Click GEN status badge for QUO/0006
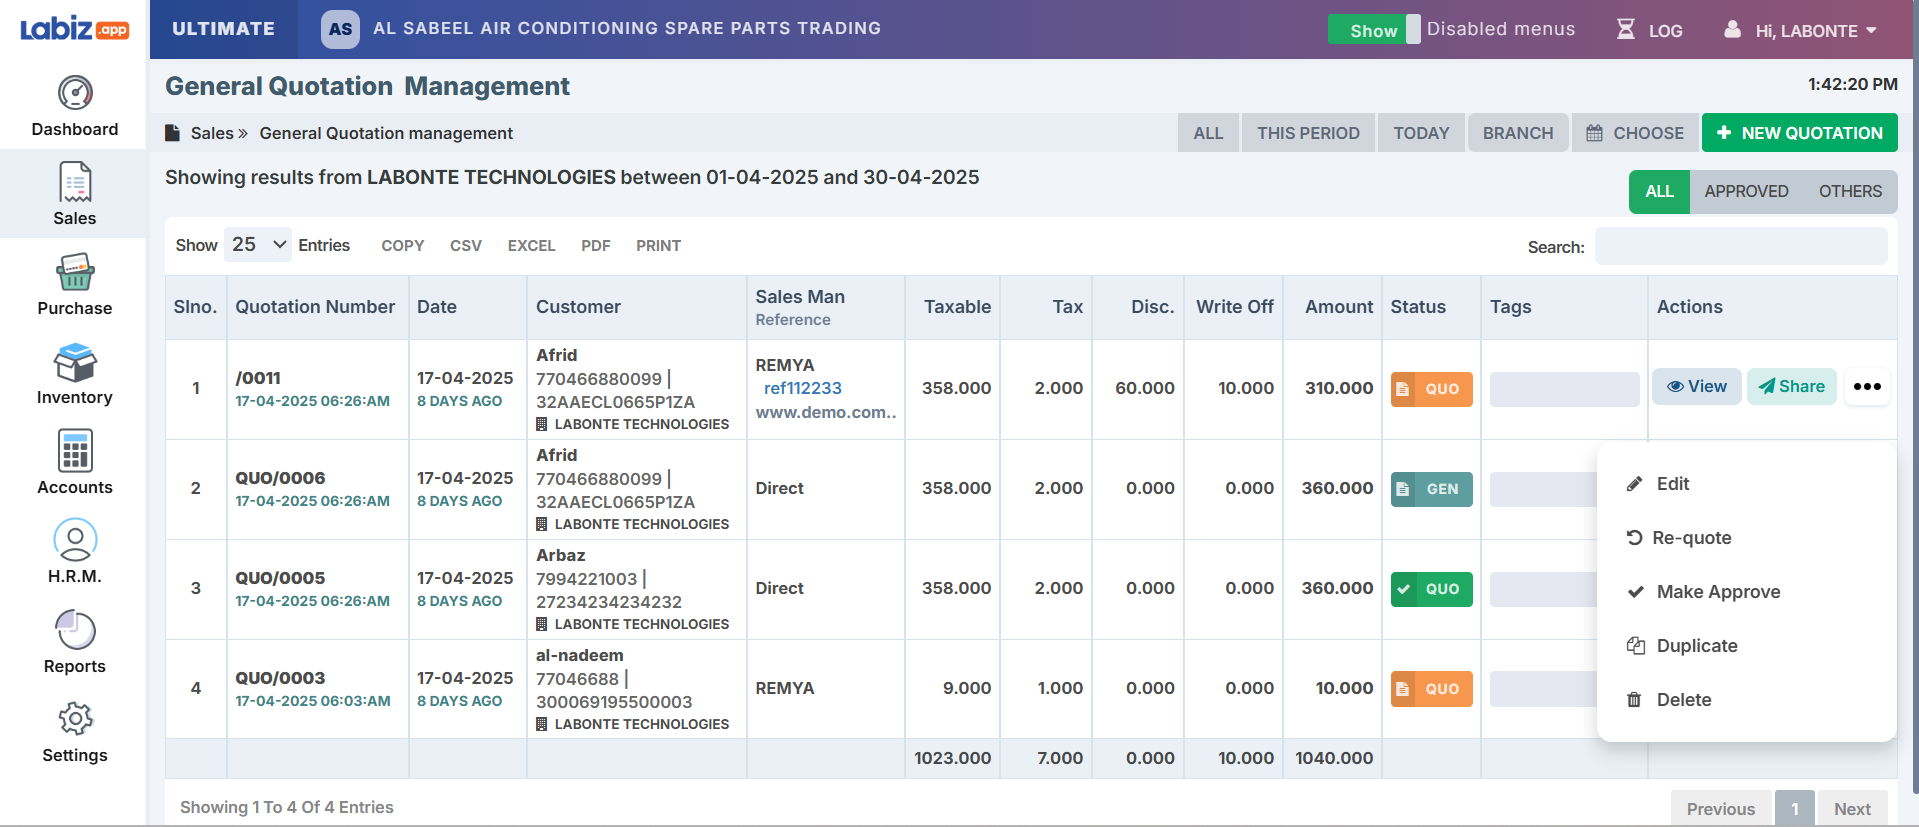1919x827 pixels. pyautogui.click(x=1431, y=489)
